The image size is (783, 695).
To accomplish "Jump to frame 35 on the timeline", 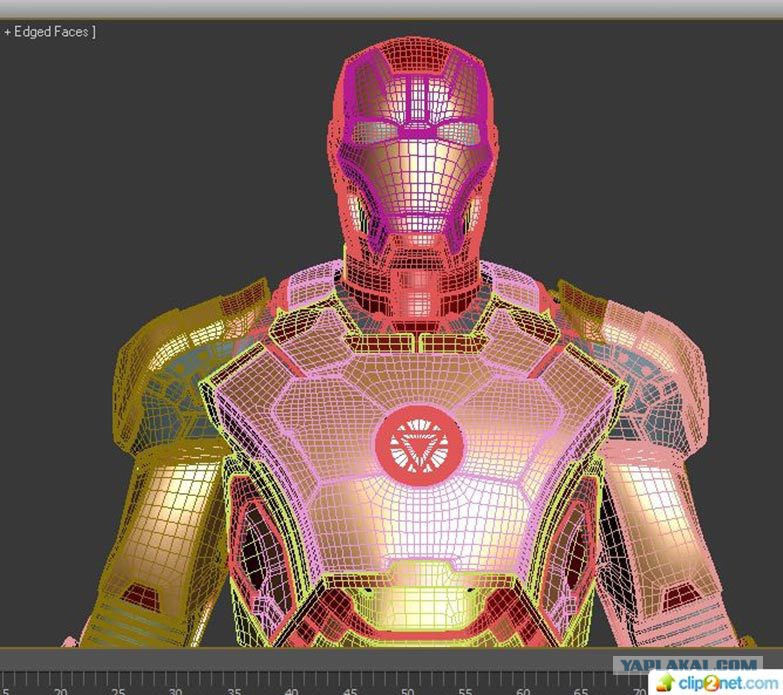I will [234, 691].
